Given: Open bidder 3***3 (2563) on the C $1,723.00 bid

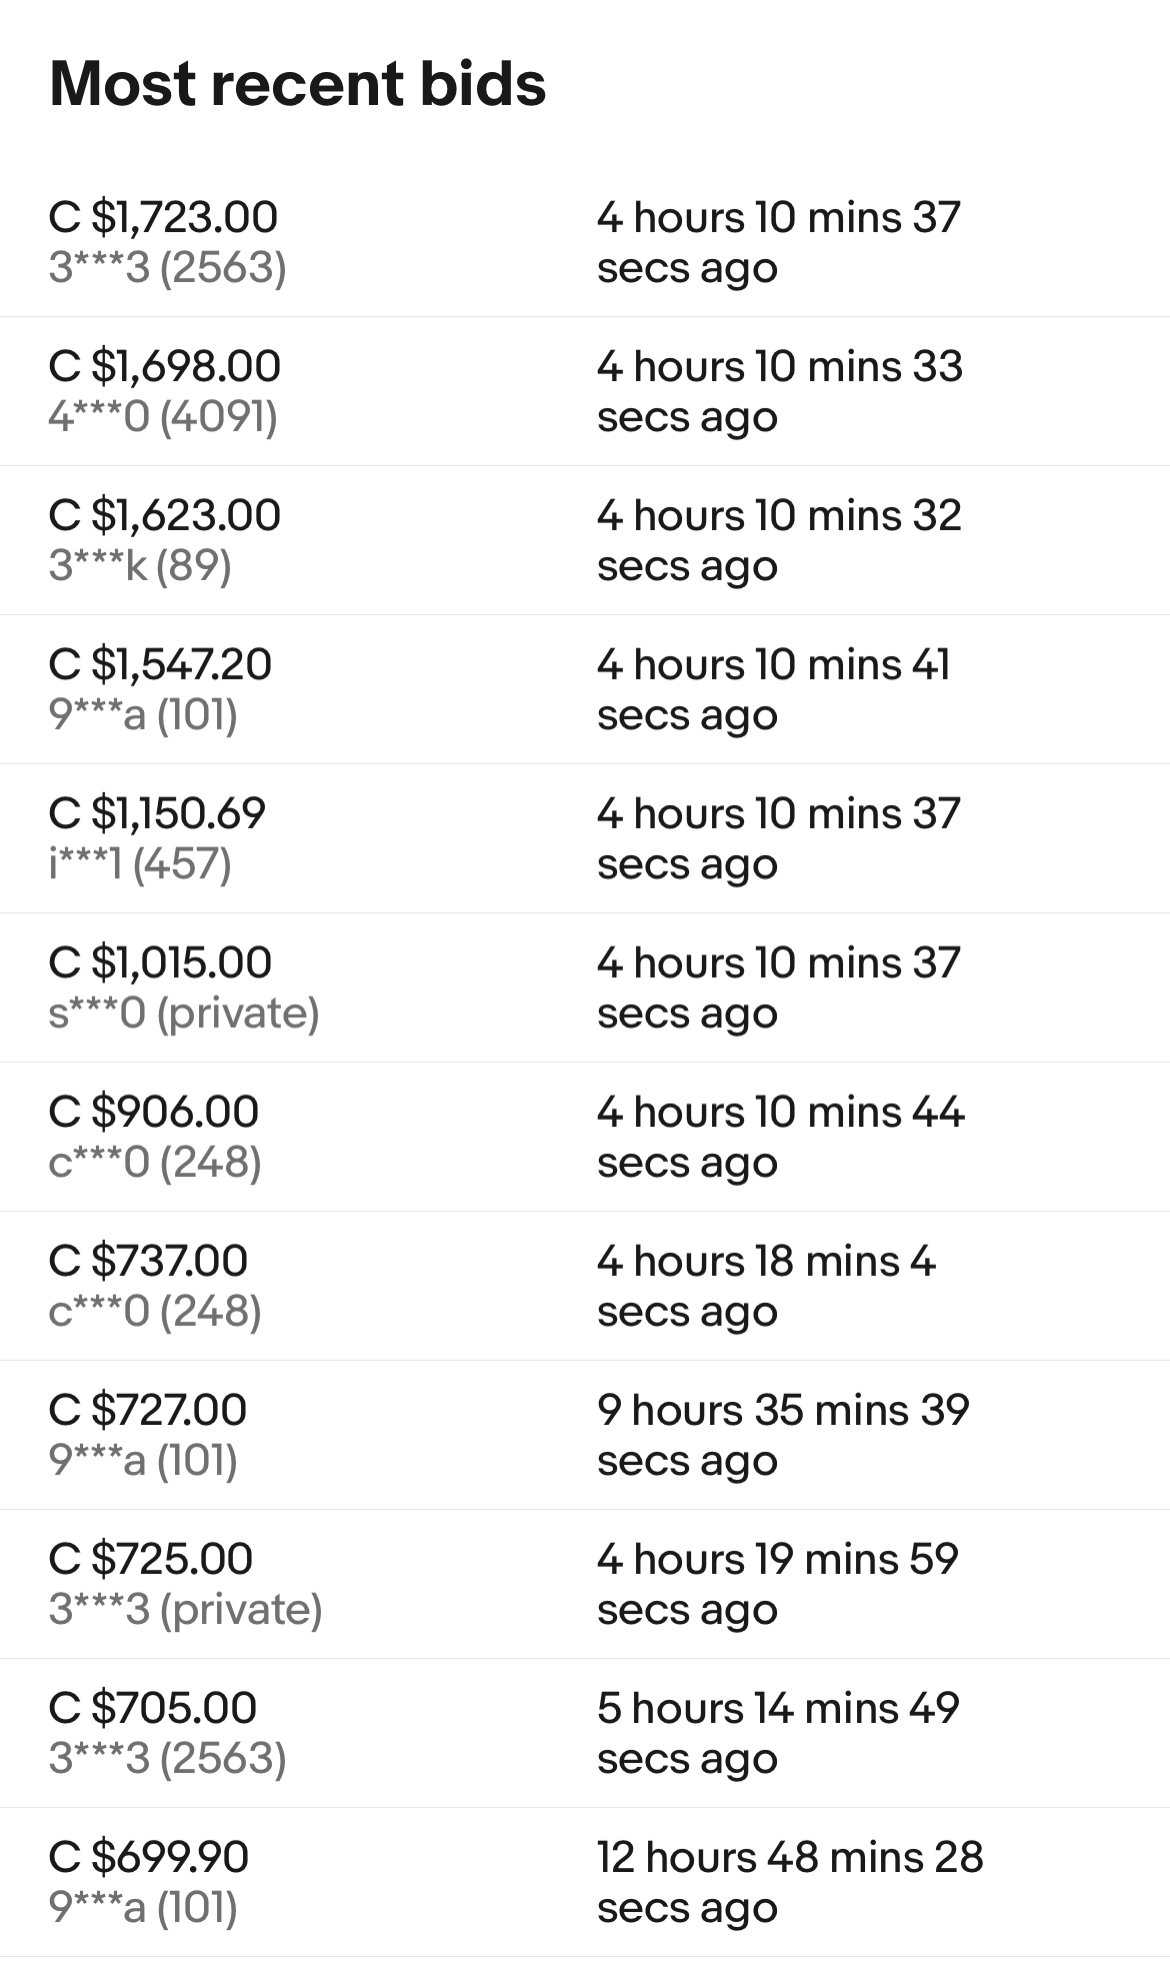Looking at the screenshot, I should coord(167,268).
